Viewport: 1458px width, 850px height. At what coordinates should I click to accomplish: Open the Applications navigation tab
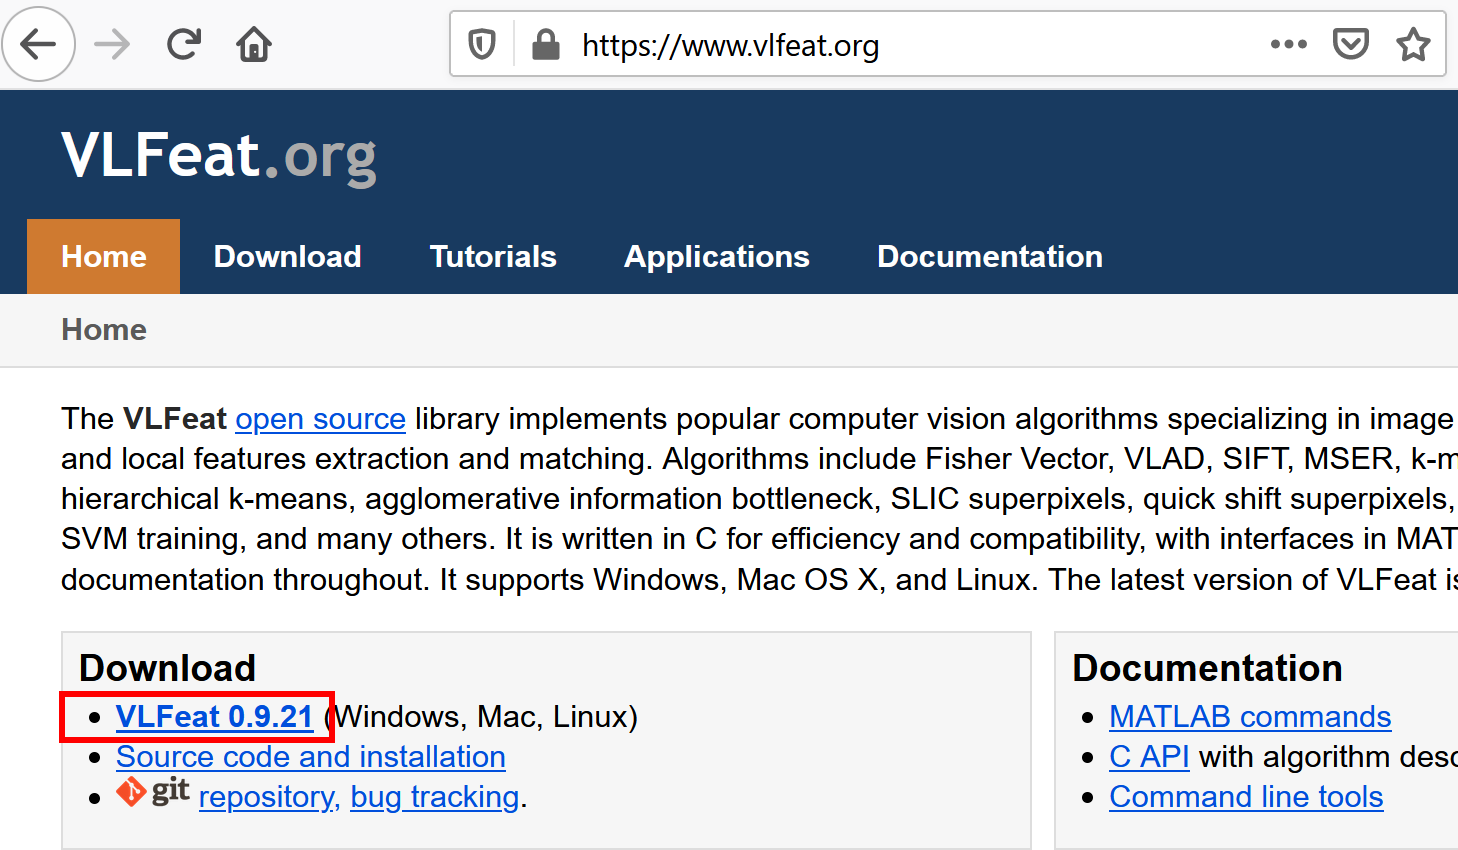717,257
